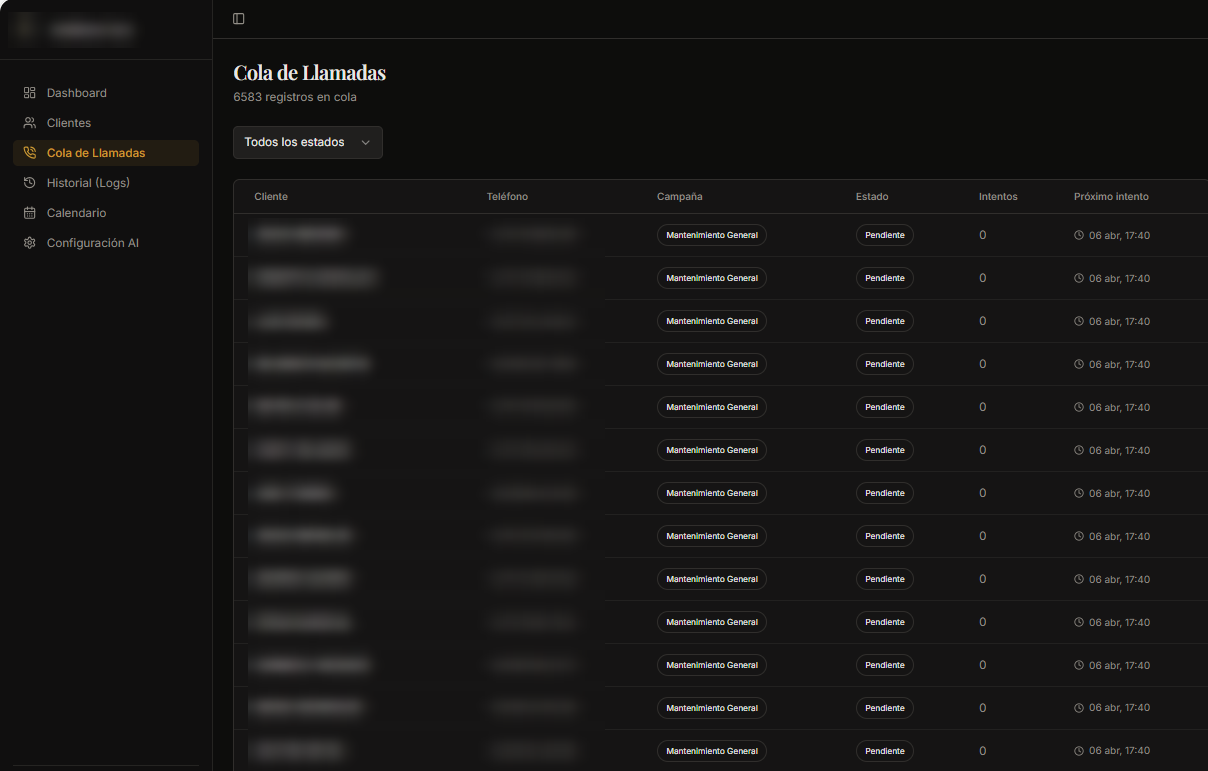Click the Historial (Logs) history clock icon
Image resolution: width=1208 pixels, height=771 pixels.
pos(30,183)
